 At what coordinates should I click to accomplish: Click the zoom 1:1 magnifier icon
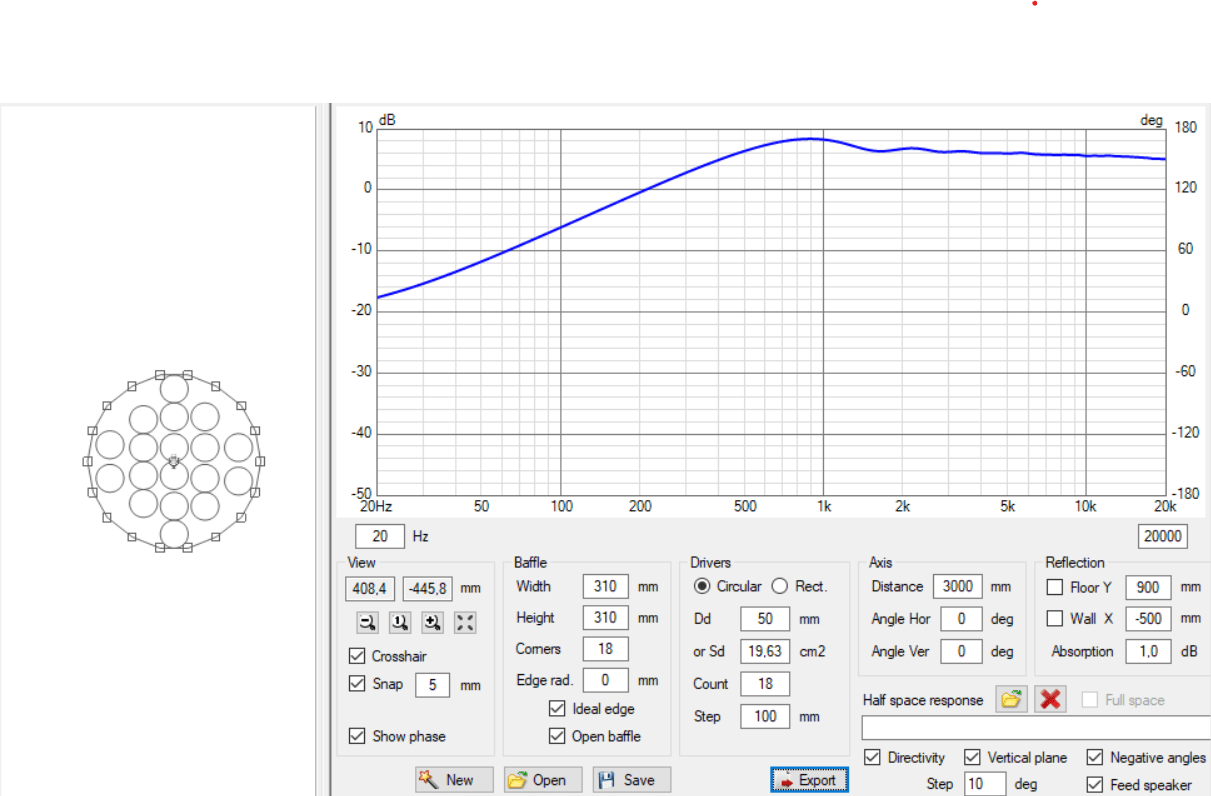point(400,623)
